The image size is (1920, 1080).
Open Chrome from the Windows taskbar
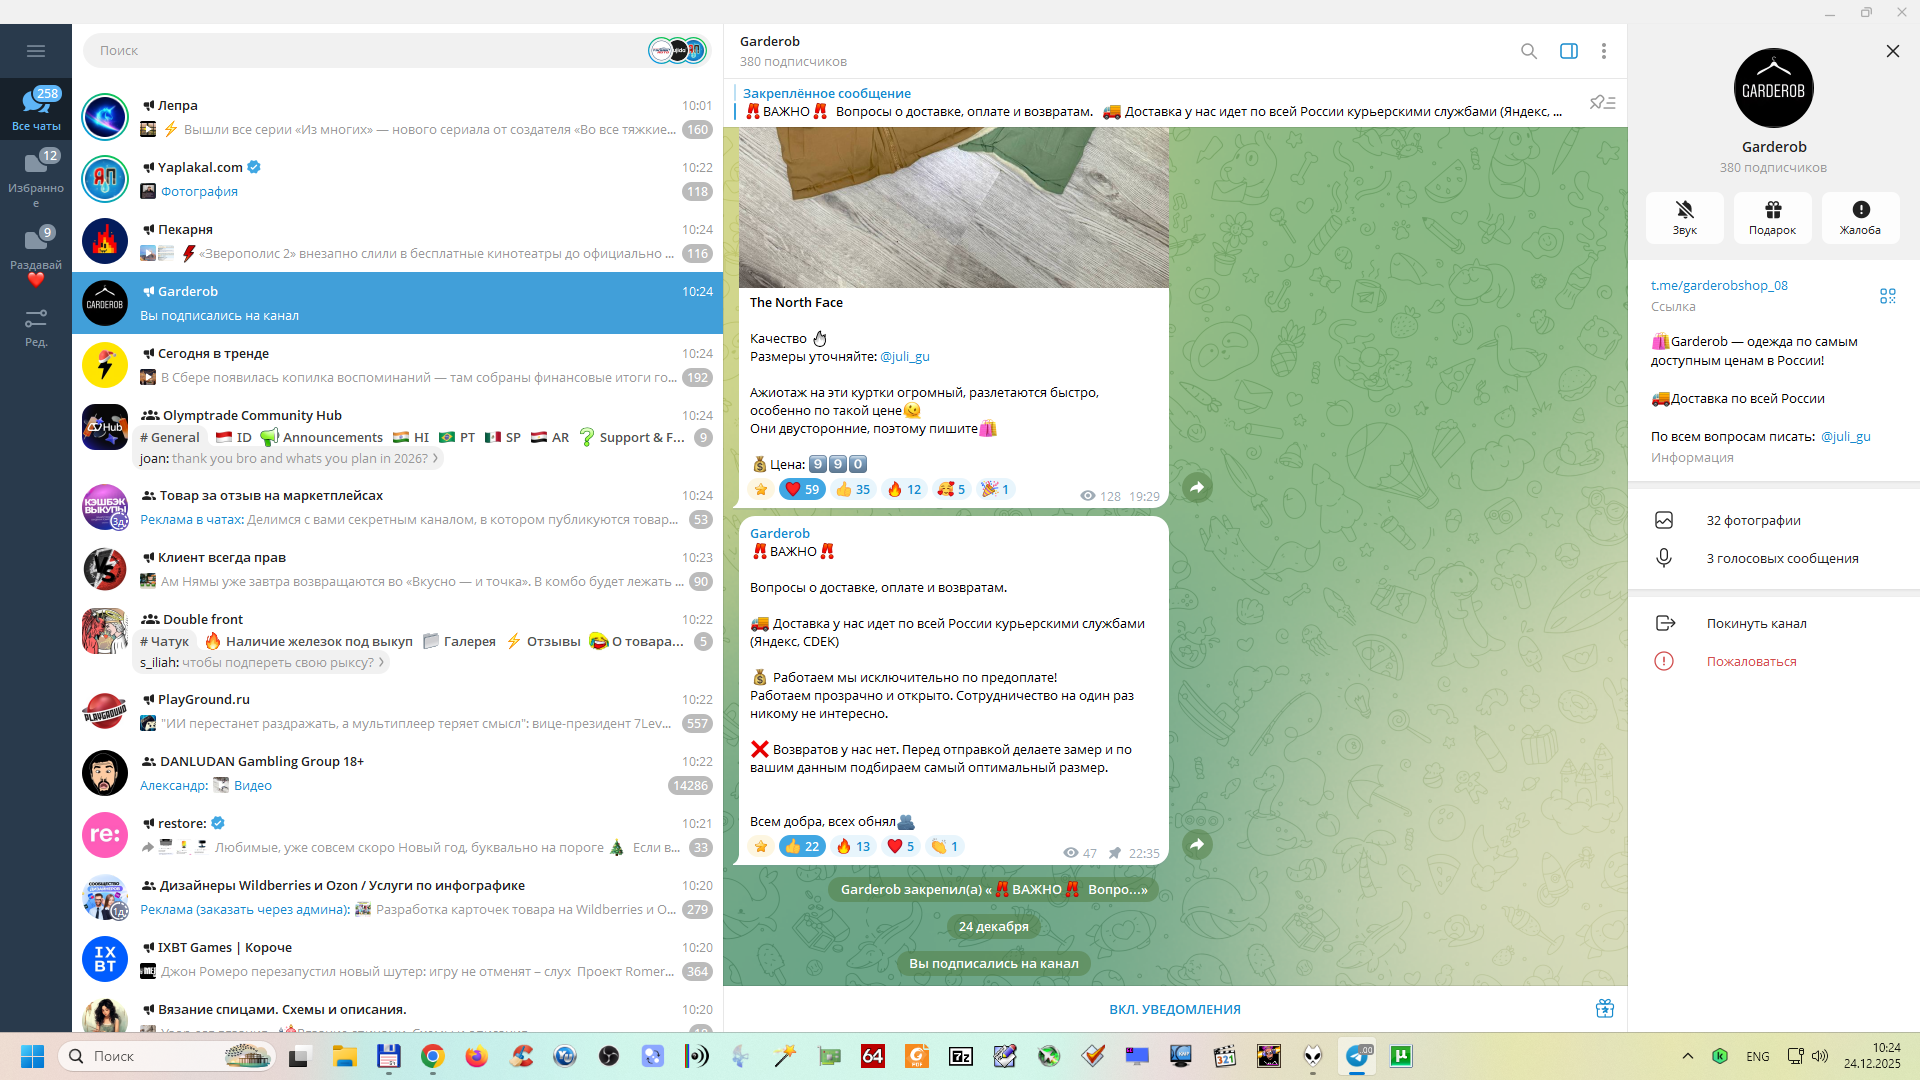tap(432, 1056)
